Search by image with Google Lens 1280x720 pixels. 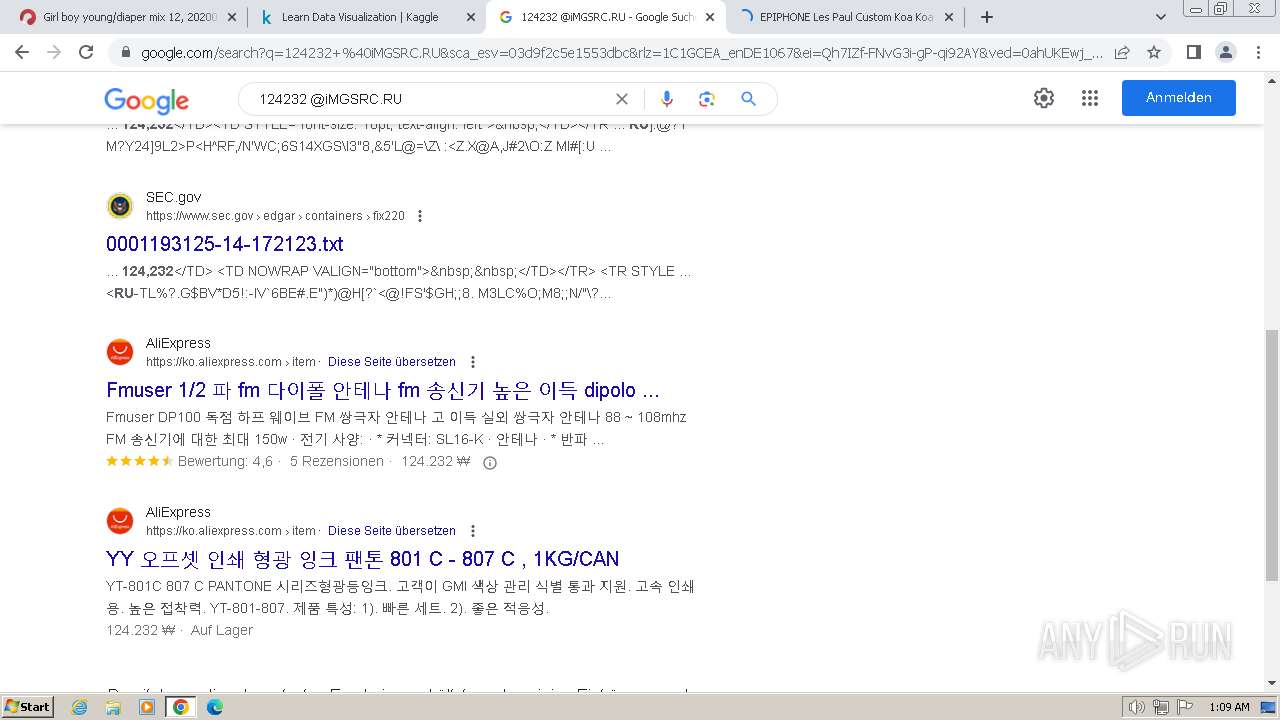click(x=707, y=99)
